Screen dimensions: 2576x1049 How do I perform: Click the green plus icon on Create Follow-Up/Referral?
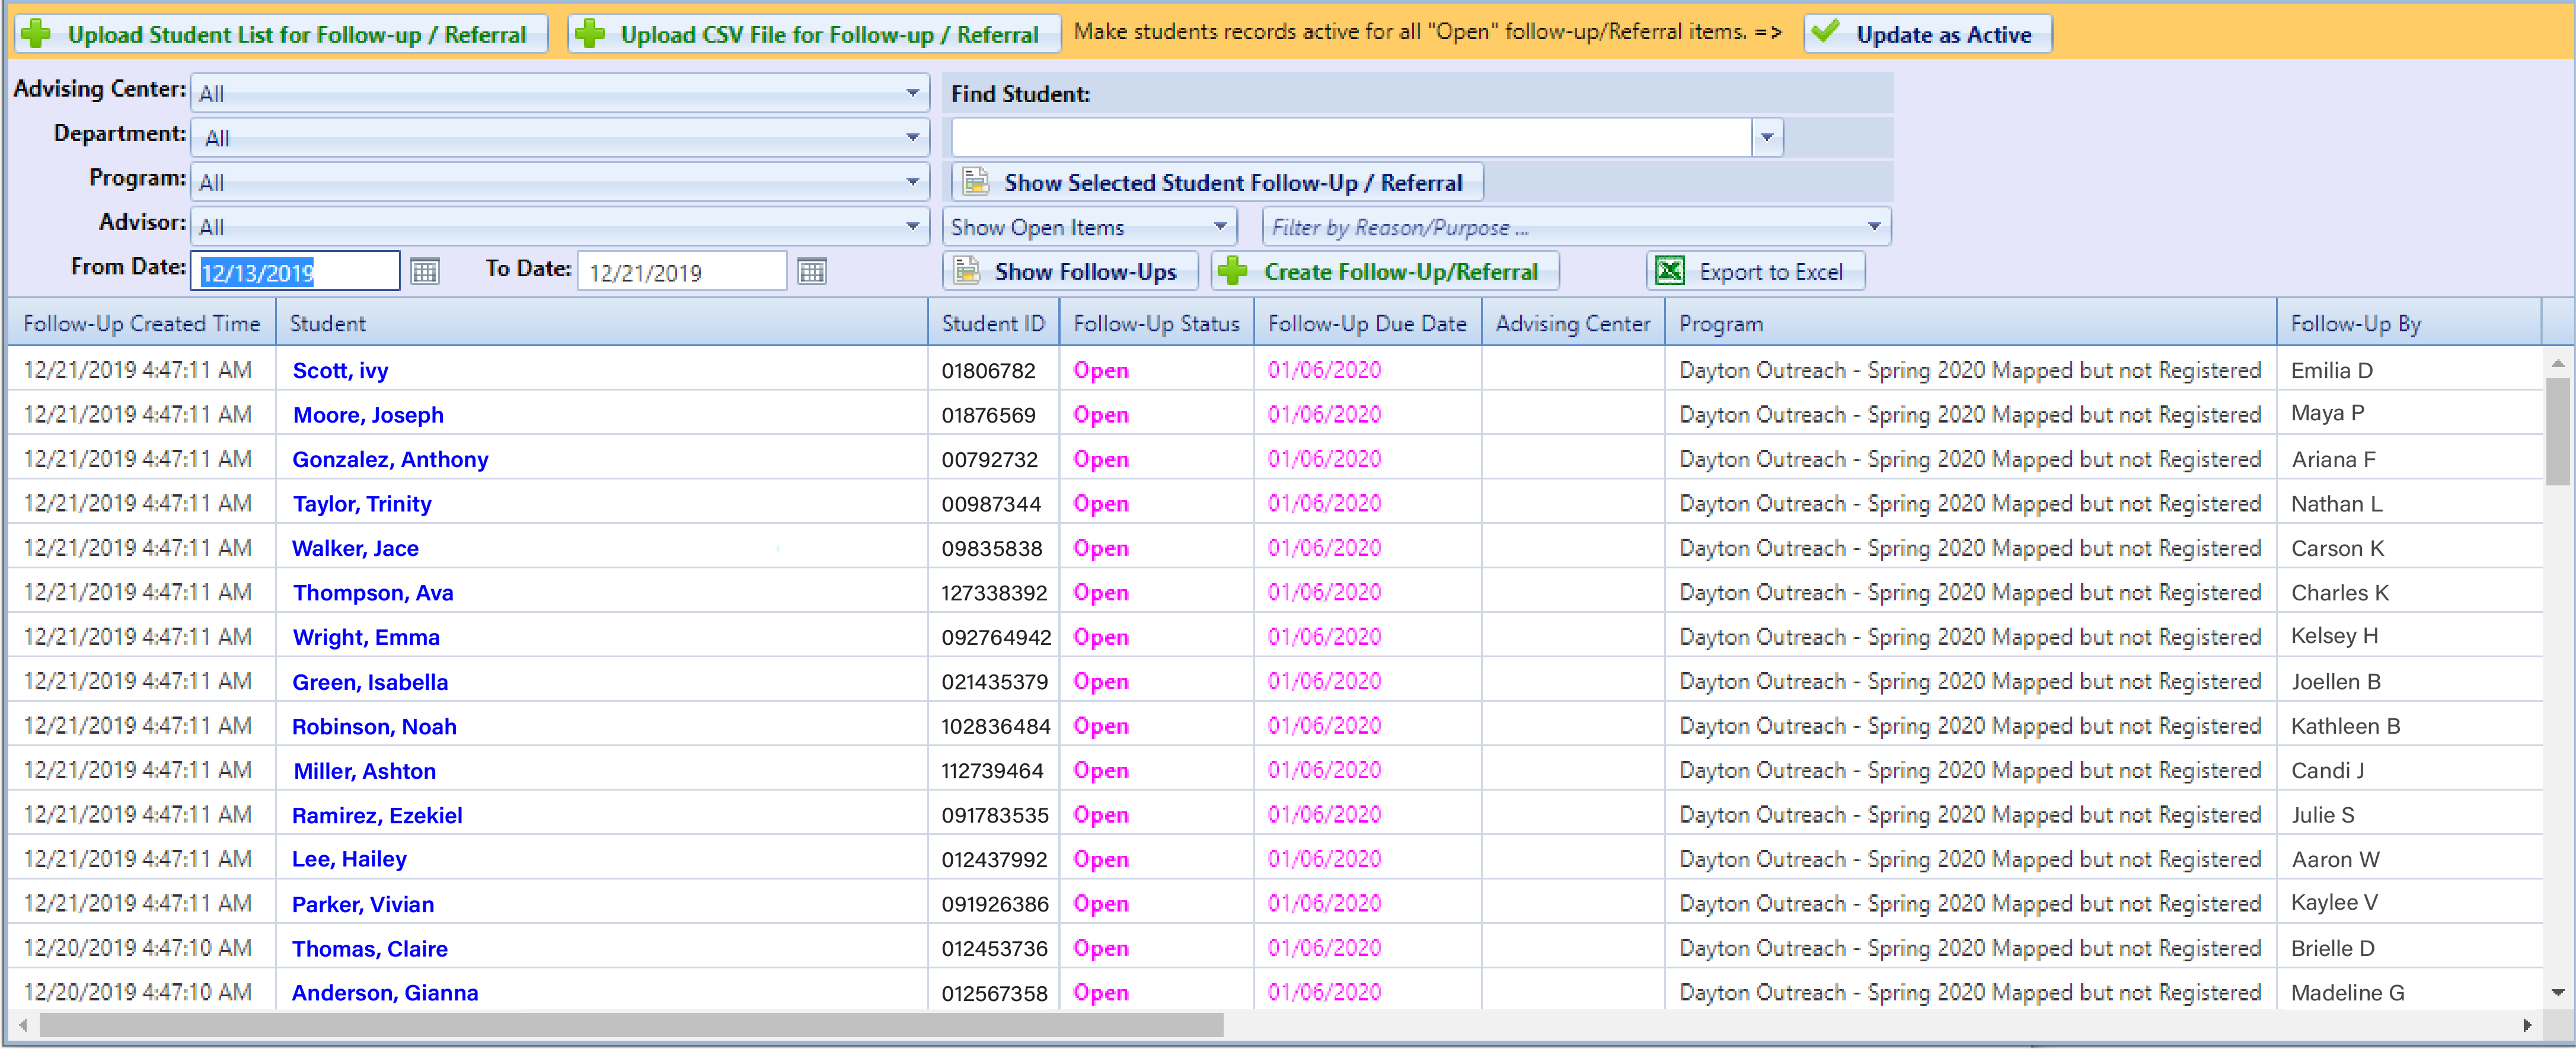click(1233, 271)
